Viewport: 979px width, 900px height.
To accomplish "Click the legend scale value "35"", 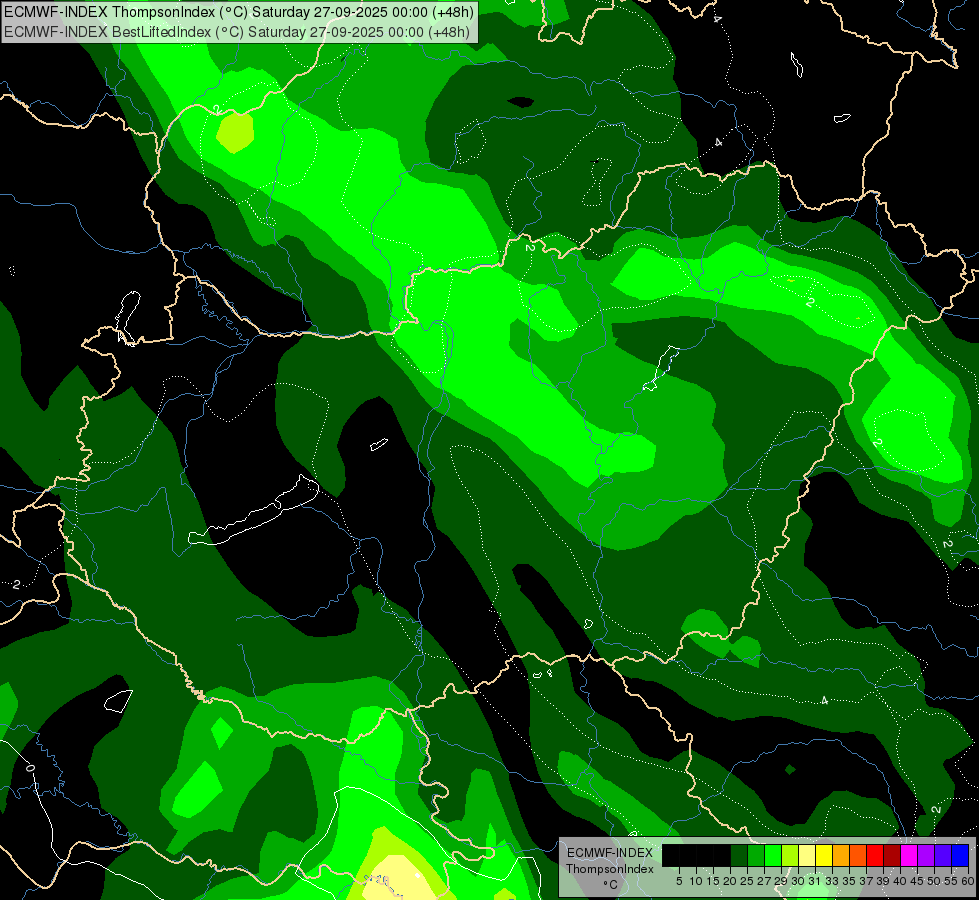I will coord(849,881).
